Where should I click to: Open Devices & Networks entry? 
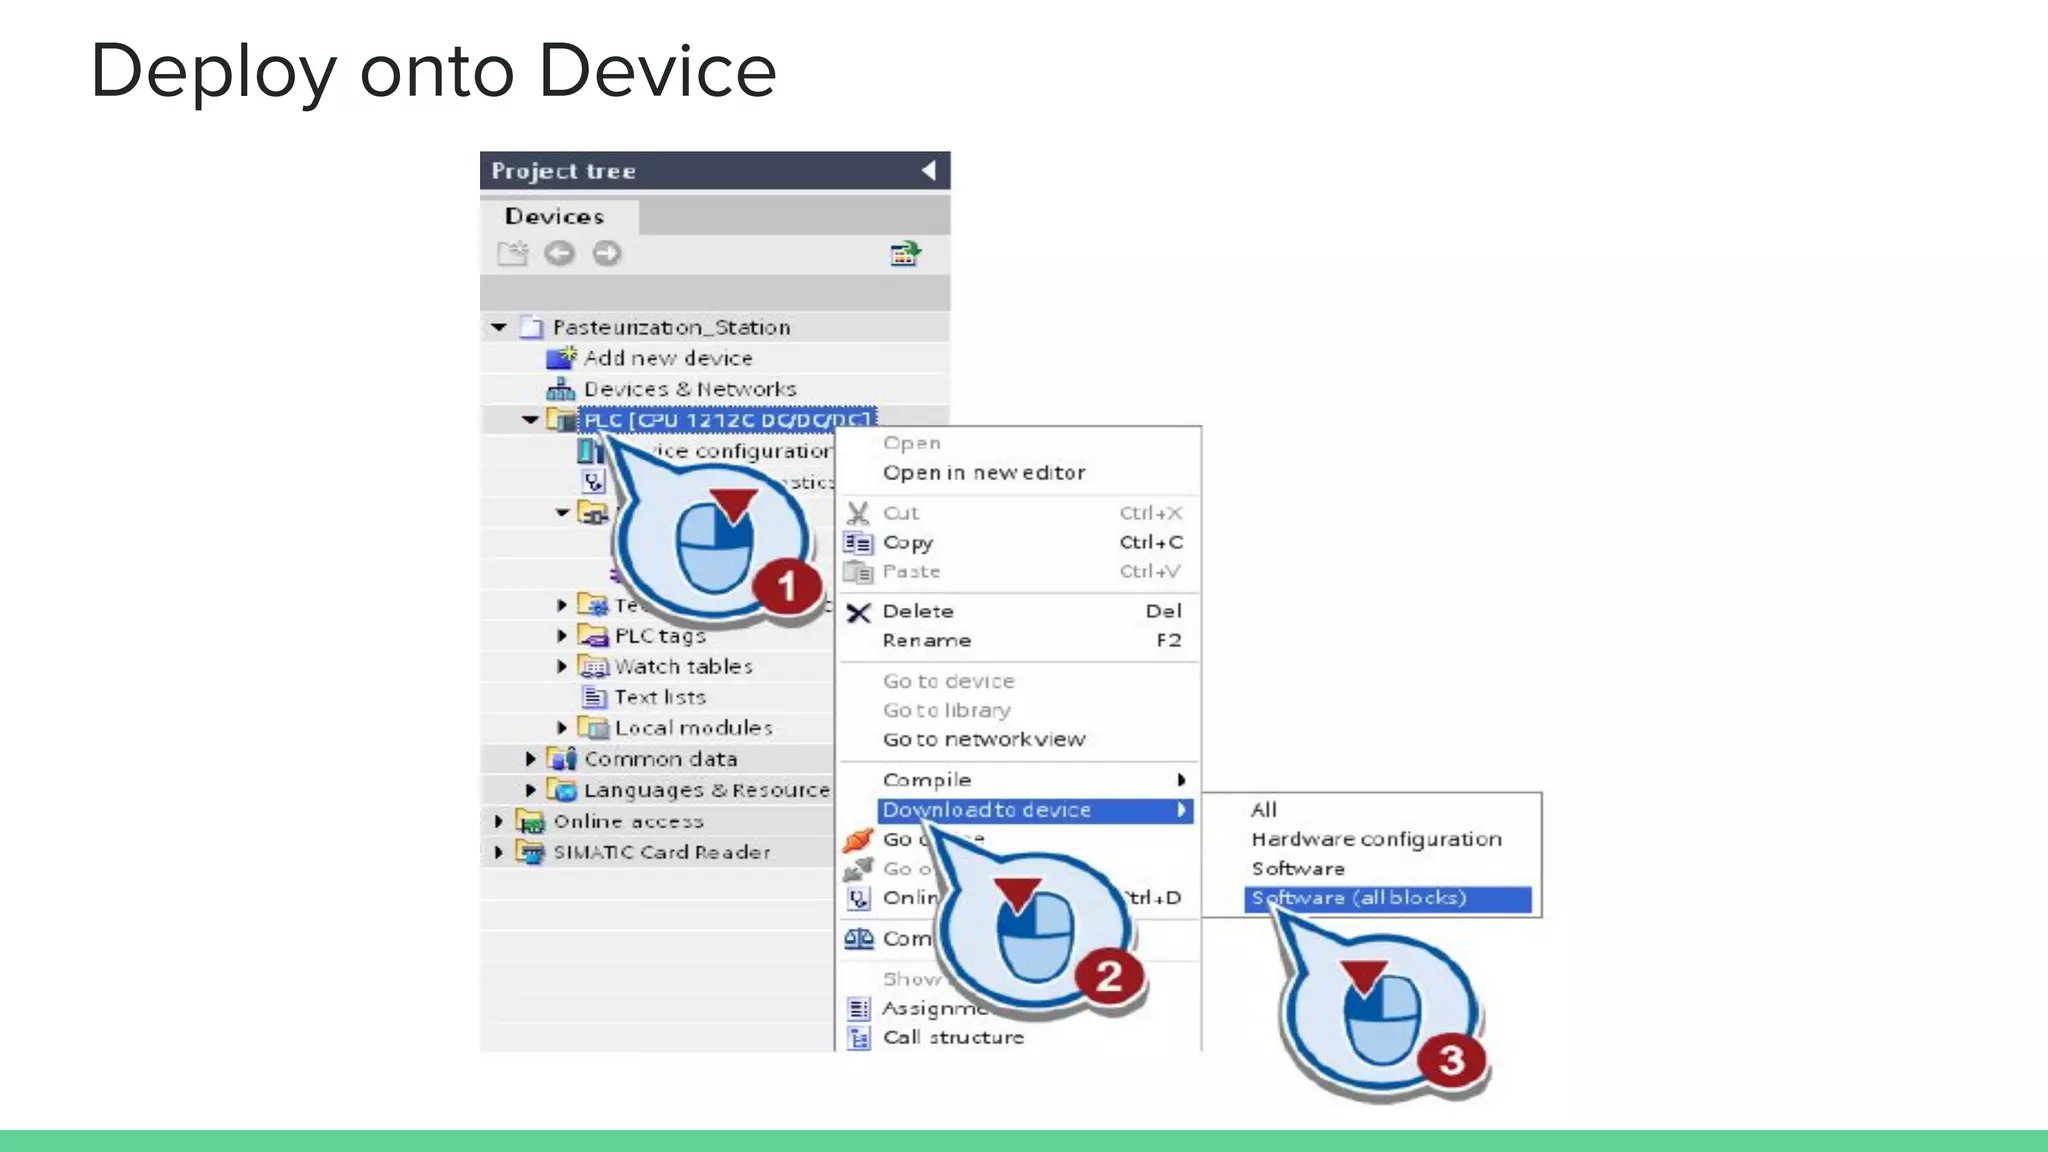point(690,389)
